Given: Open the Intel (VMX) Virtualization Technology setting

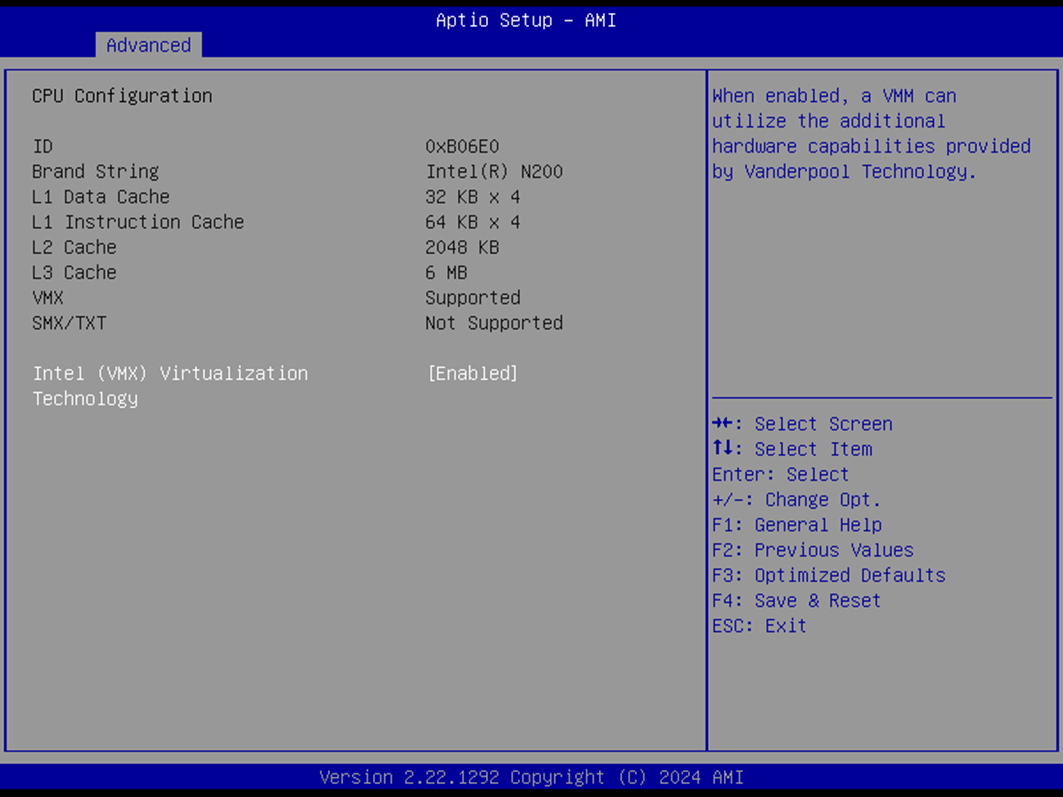Looking at the screenshot, I should click(170, 373).
